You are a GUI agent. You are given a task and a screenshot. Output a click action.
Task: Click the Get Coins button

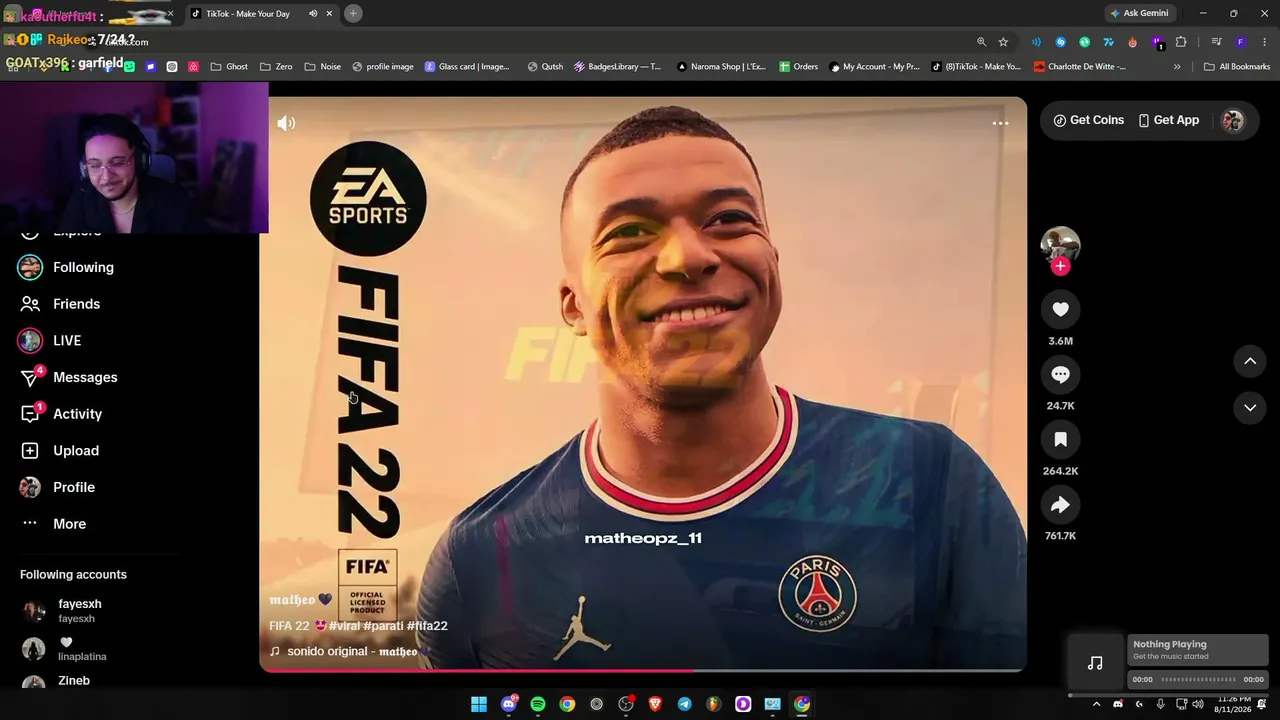point(1088,120)
